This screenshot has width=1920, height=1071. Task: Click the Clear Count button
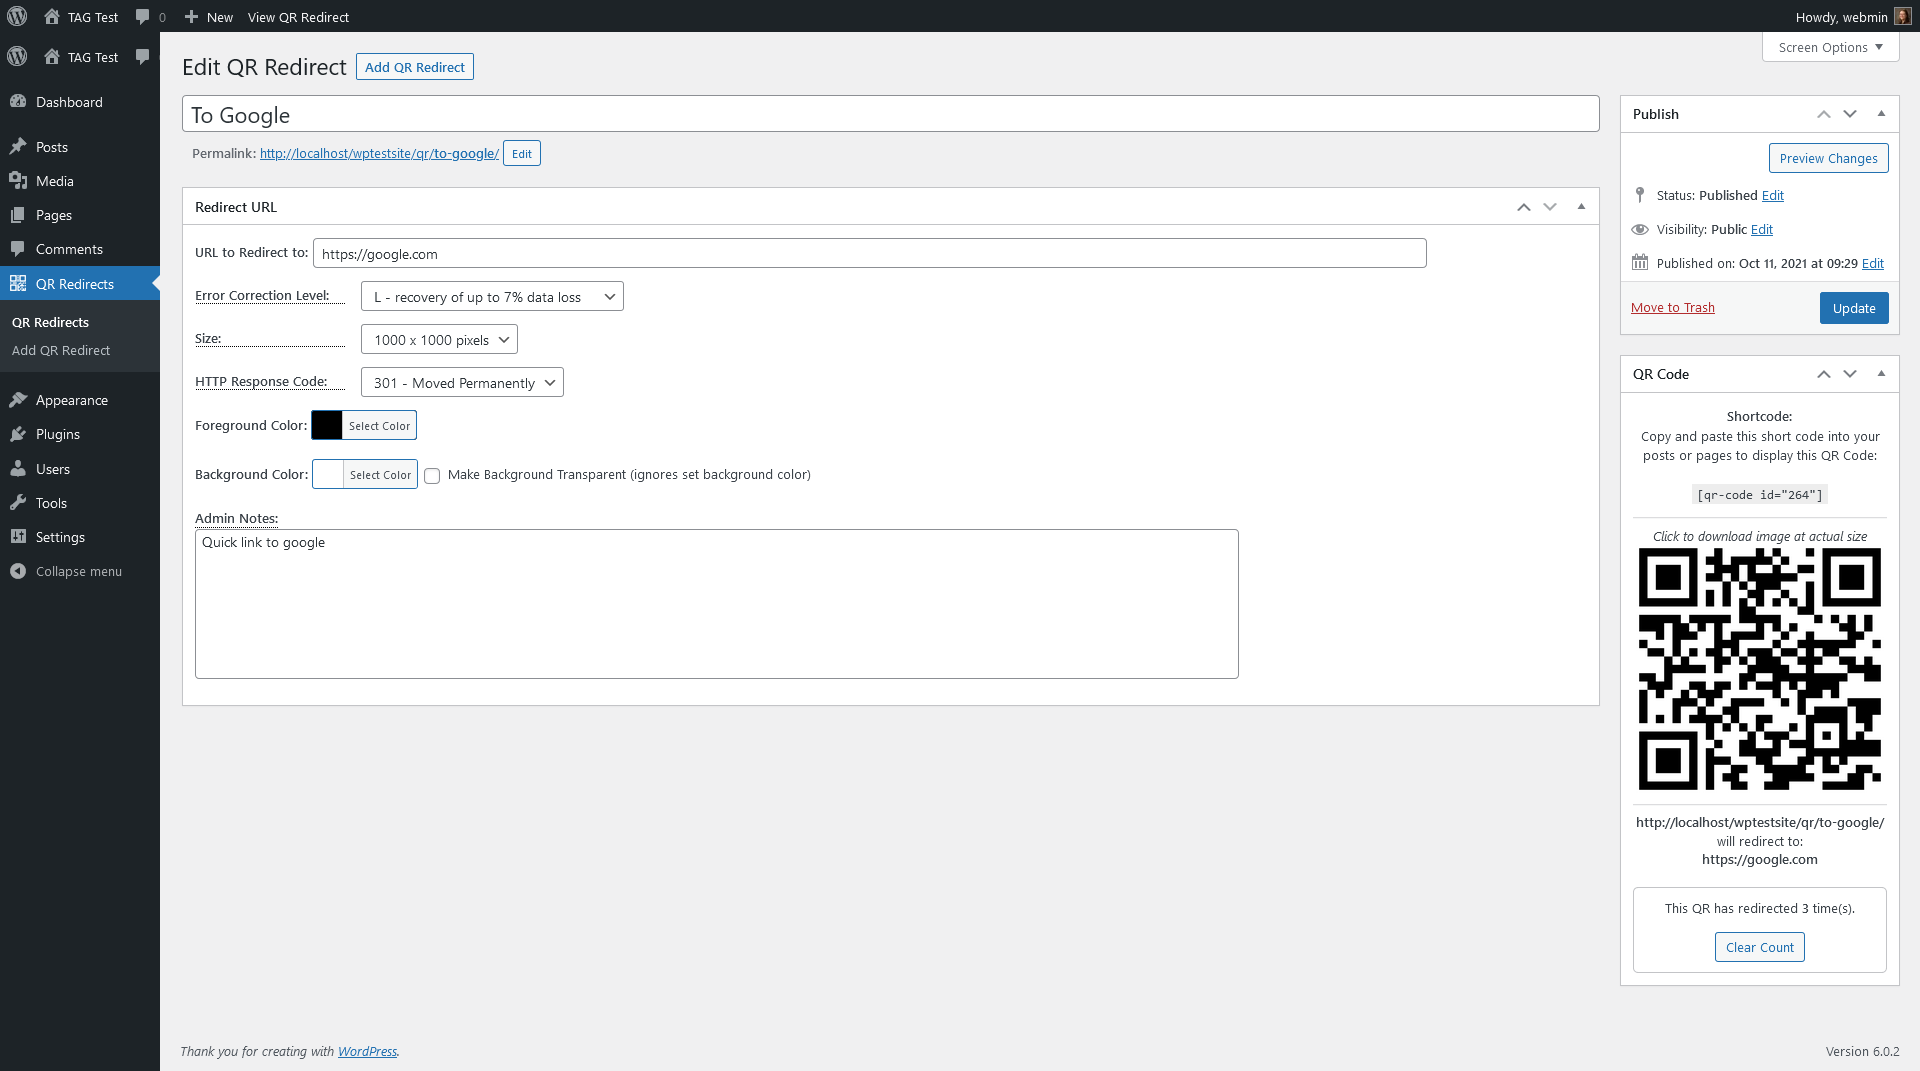(x=1759, y=947)
